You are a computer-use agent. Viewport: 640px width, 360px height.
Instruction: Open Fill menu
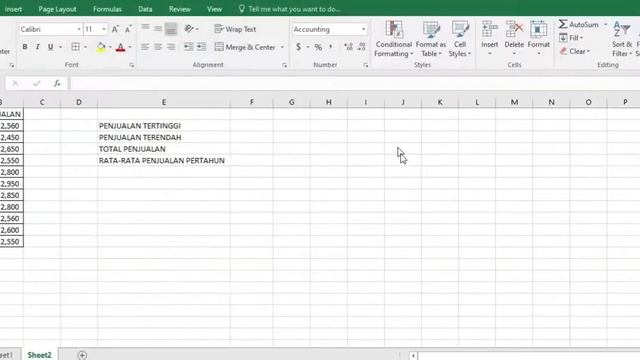(x=571, y=38)
